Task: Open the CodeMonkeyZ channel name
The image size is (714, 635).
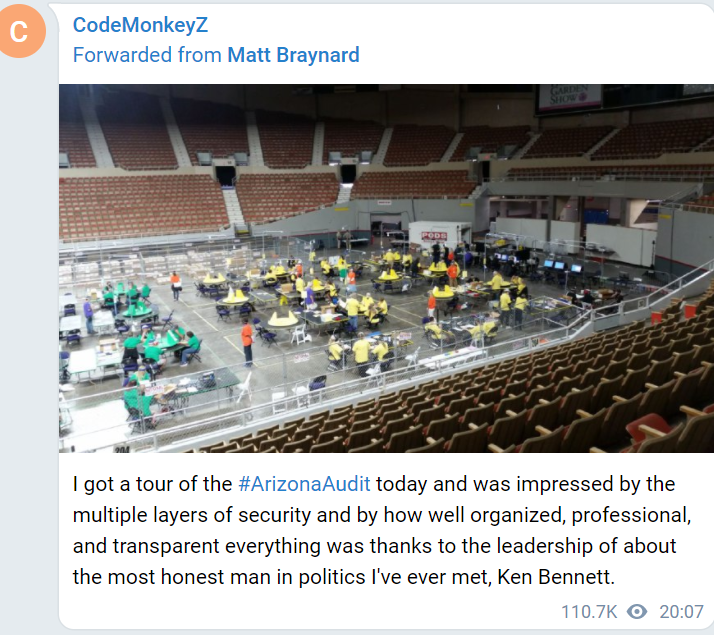Action: click(140, 25)
